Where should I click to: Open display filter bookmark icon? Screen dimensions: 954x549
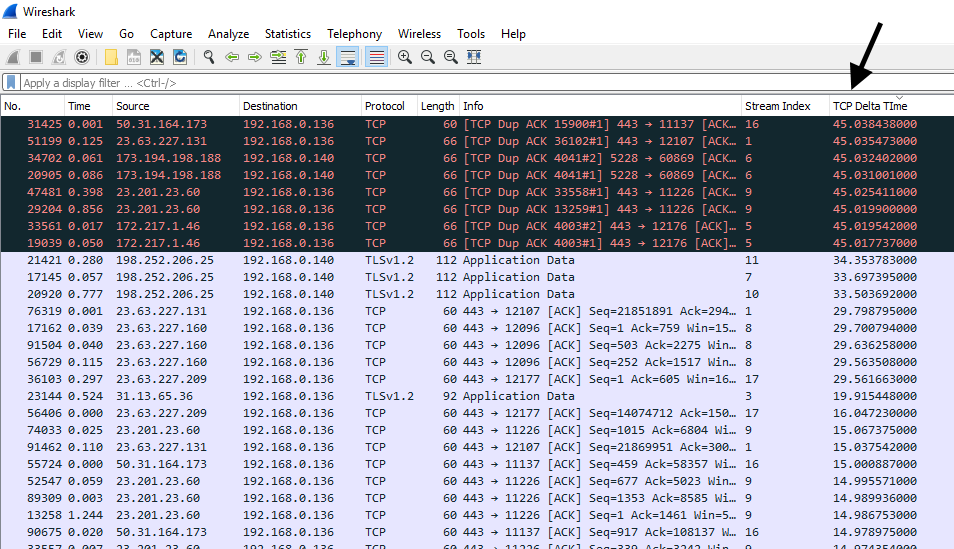pos(11,82)
